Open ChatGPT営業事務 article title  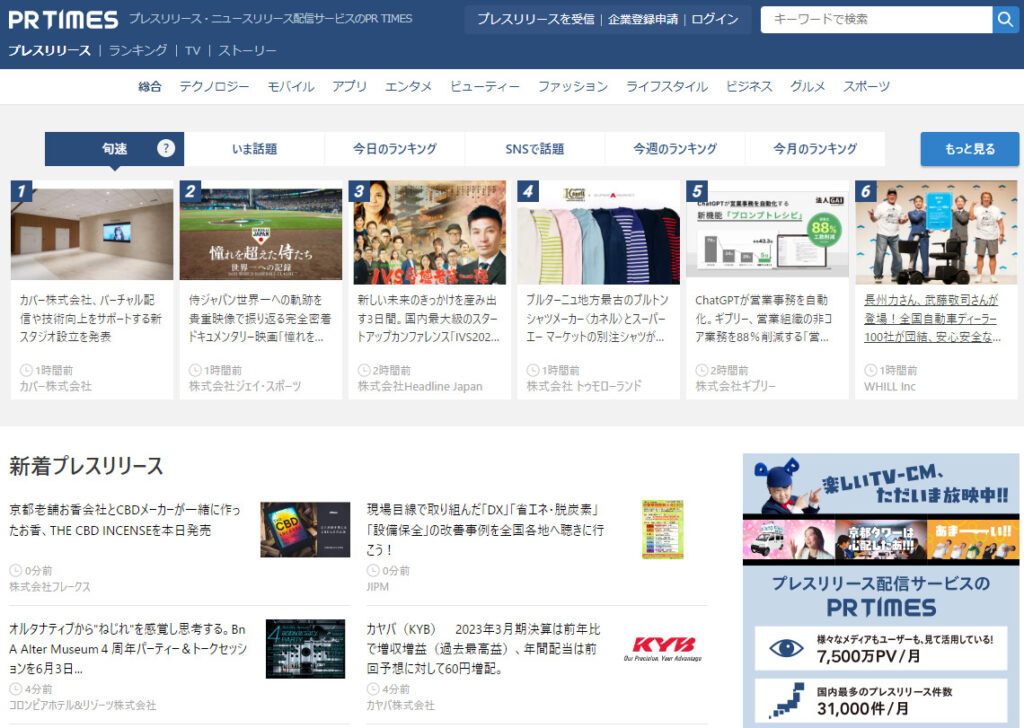[x=764, y=318]
